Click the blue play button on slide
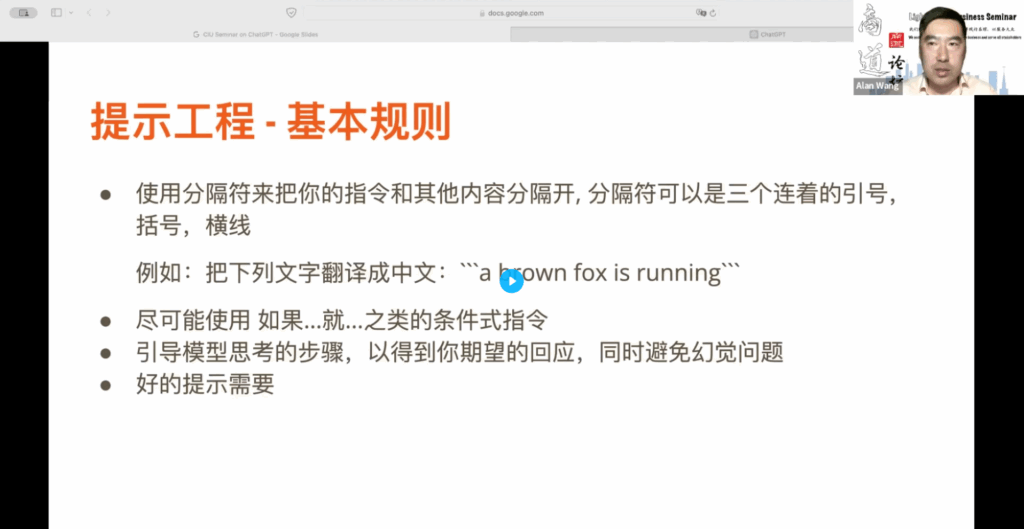The width and height of the screenshot is (1024, 529). click(512, 281)
